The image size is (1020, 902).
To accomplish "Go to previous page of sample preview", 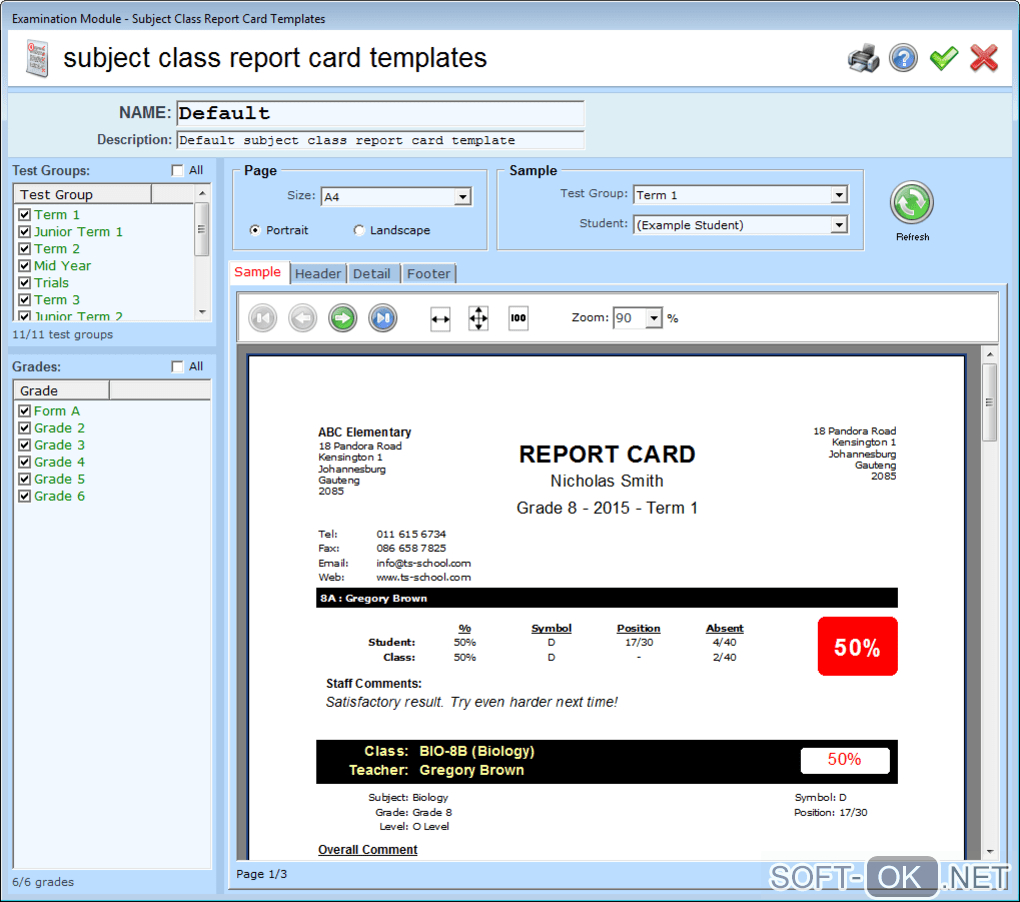I will point(302,318).
